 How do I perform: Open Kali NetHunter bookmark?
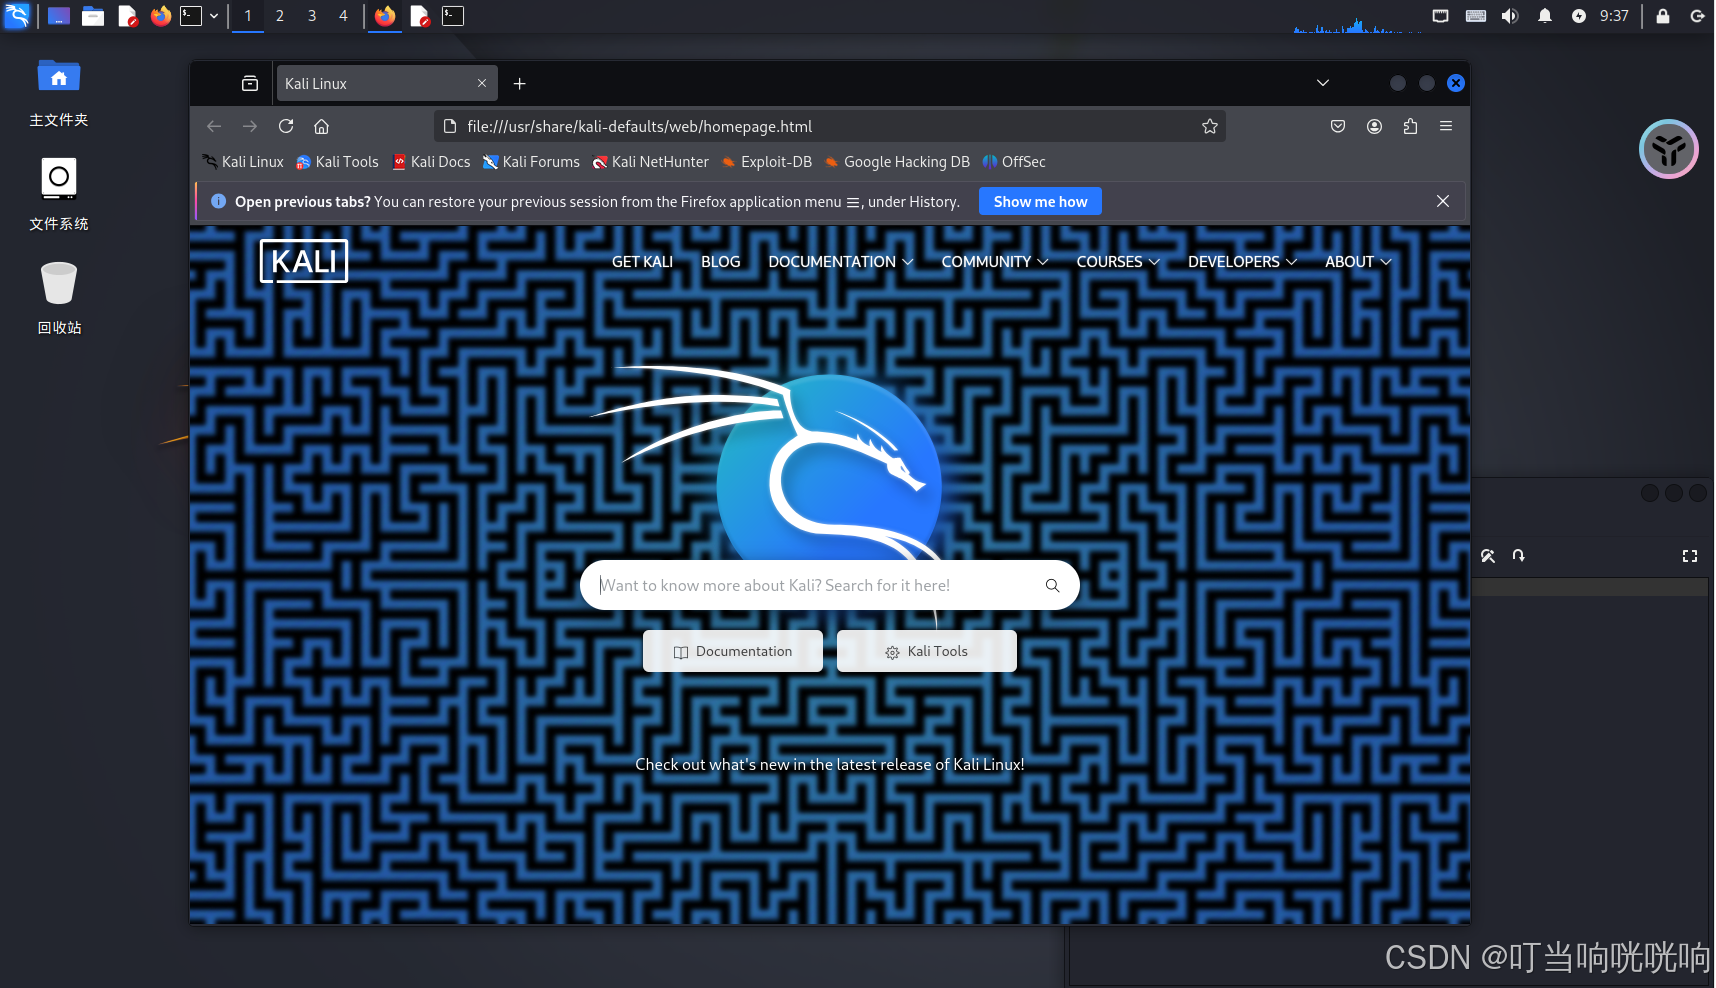(x=650, y=162)
